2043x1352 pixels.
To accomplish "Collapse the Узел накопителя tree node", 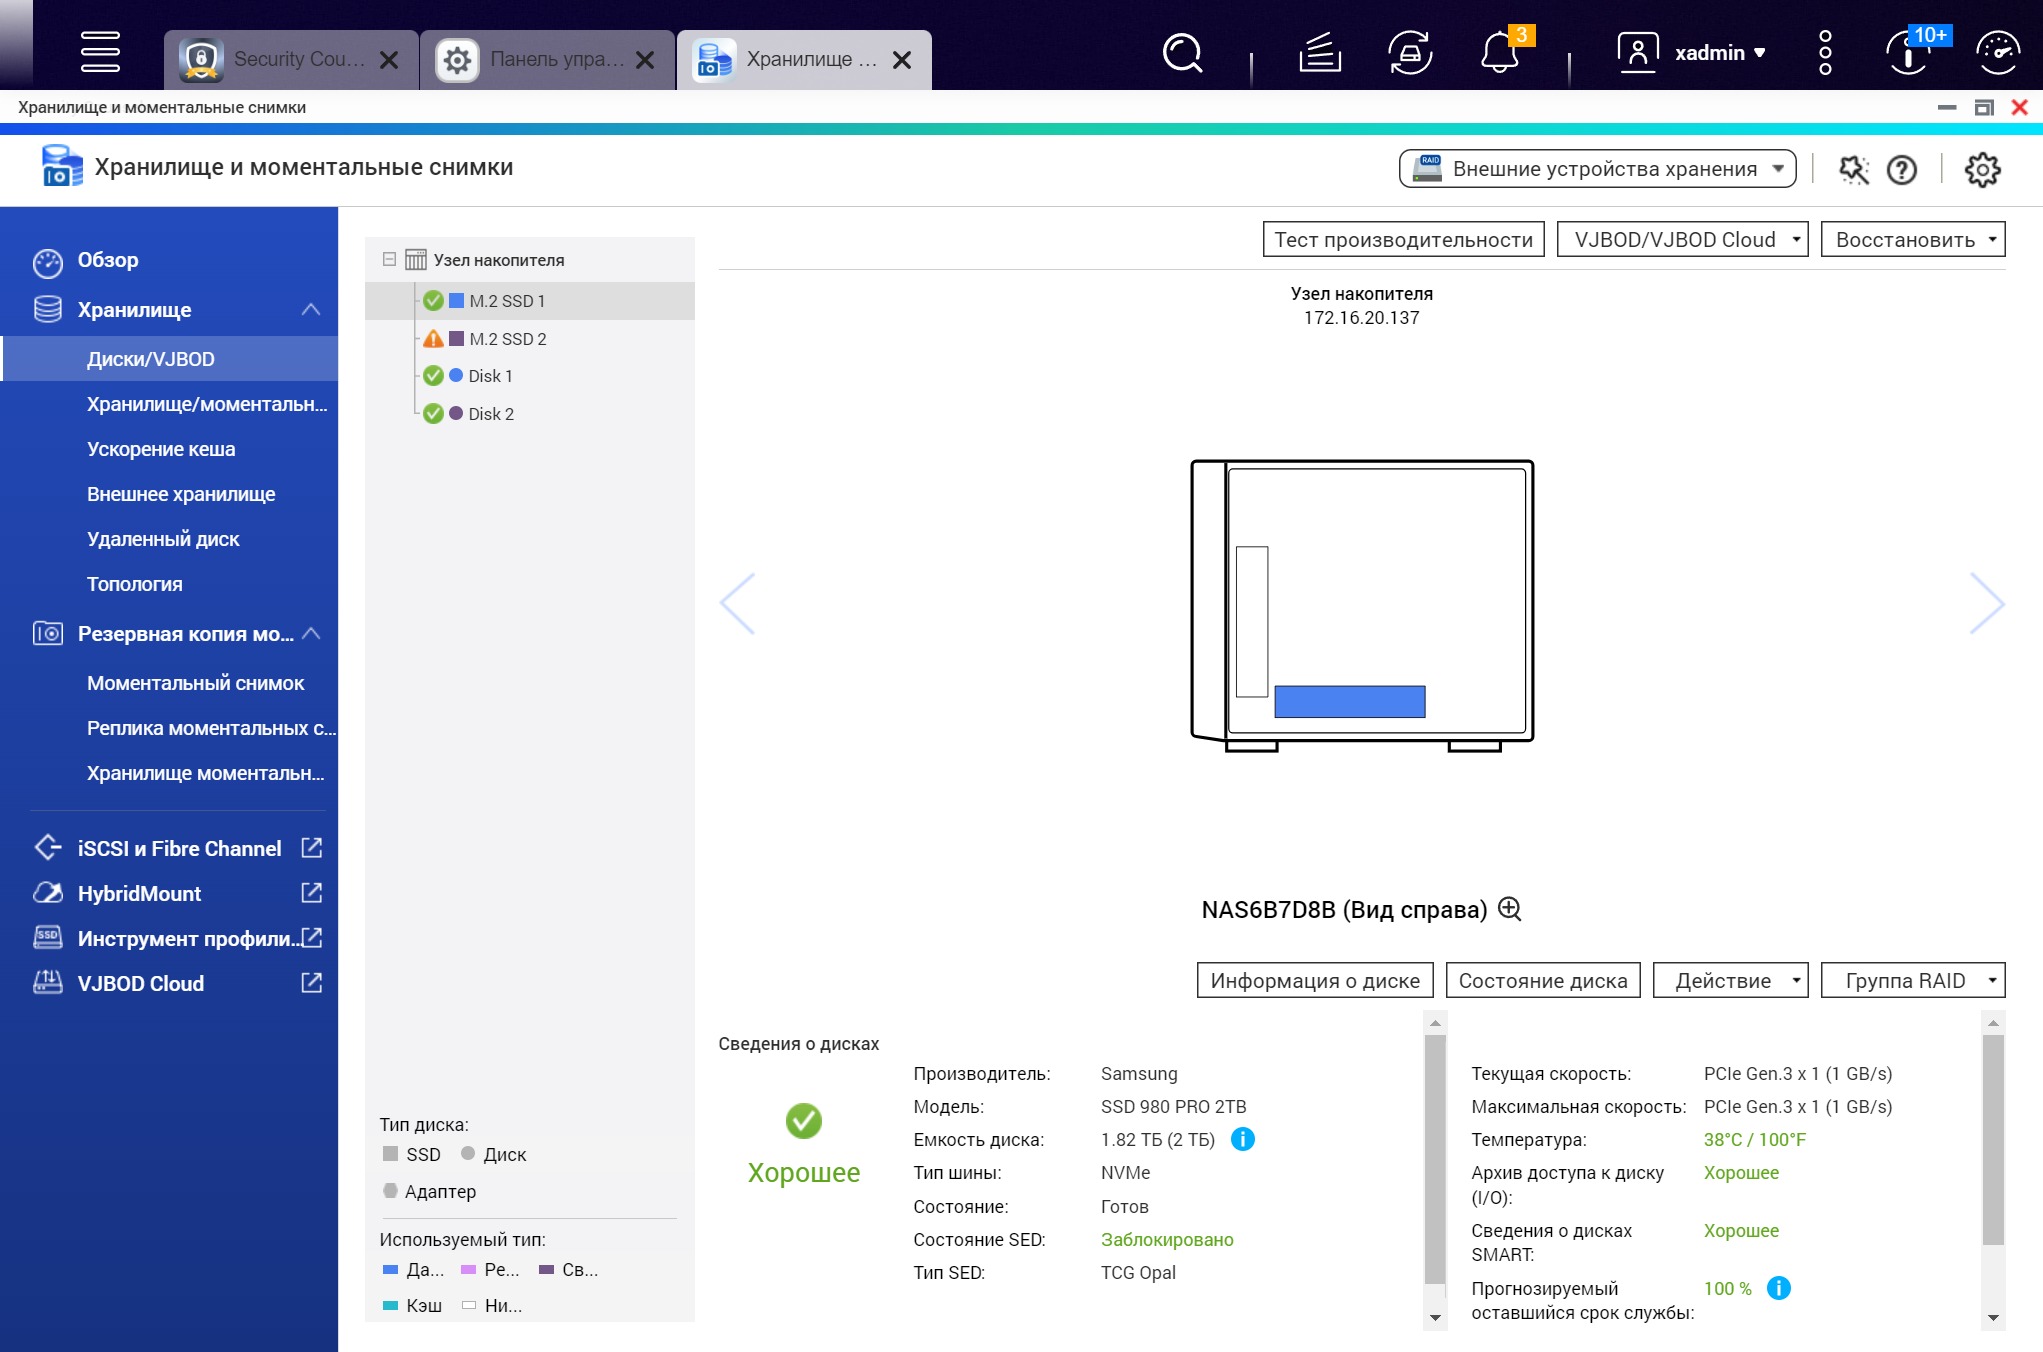I will coord(389,259).
